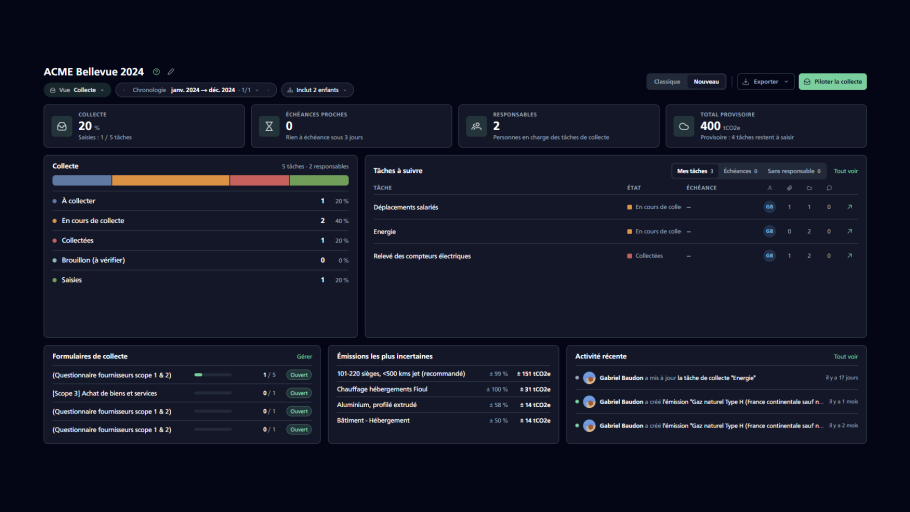910x512 pixels.
Task: Click the GB avatar on the Energie row
Action: click(770, 232)
